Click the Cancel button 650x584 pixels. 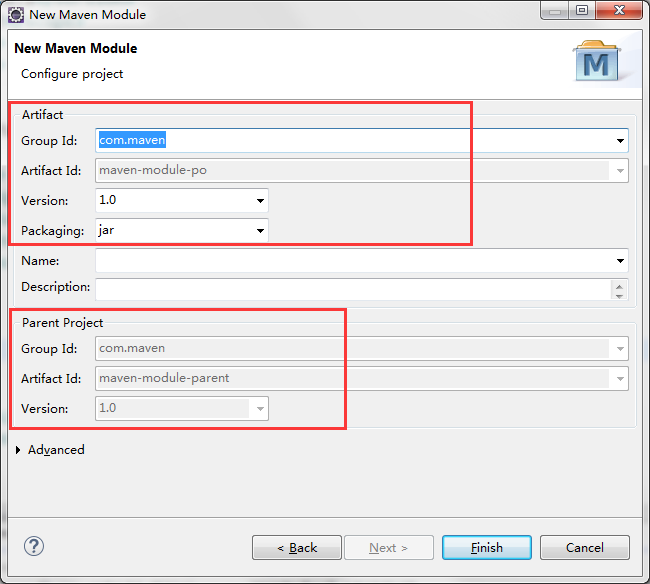click(585, 548)
